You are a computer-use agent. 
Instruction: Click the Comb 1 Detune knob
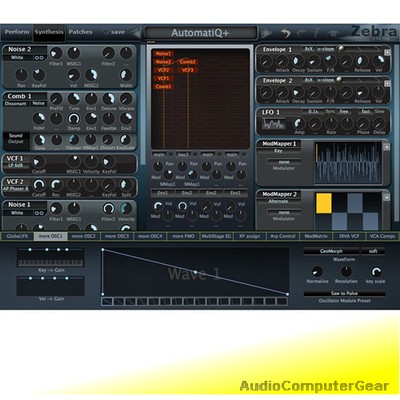[x=108, y=99]
